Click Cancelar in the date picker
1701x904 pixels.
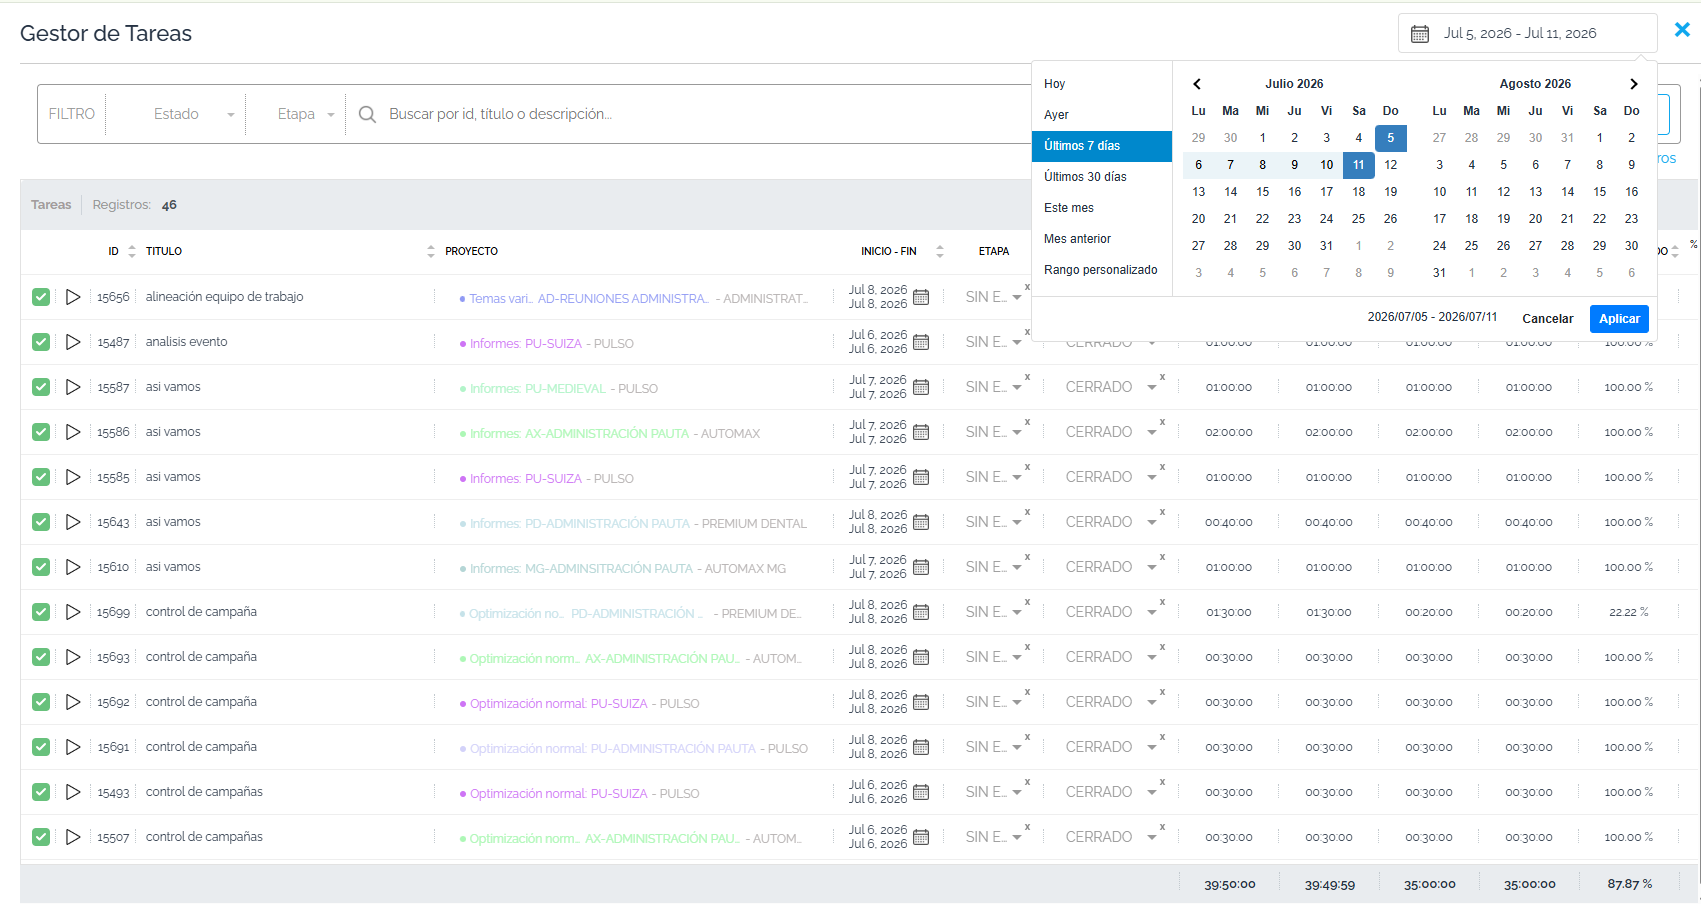pyautogui.click(x=1547, y=319)
